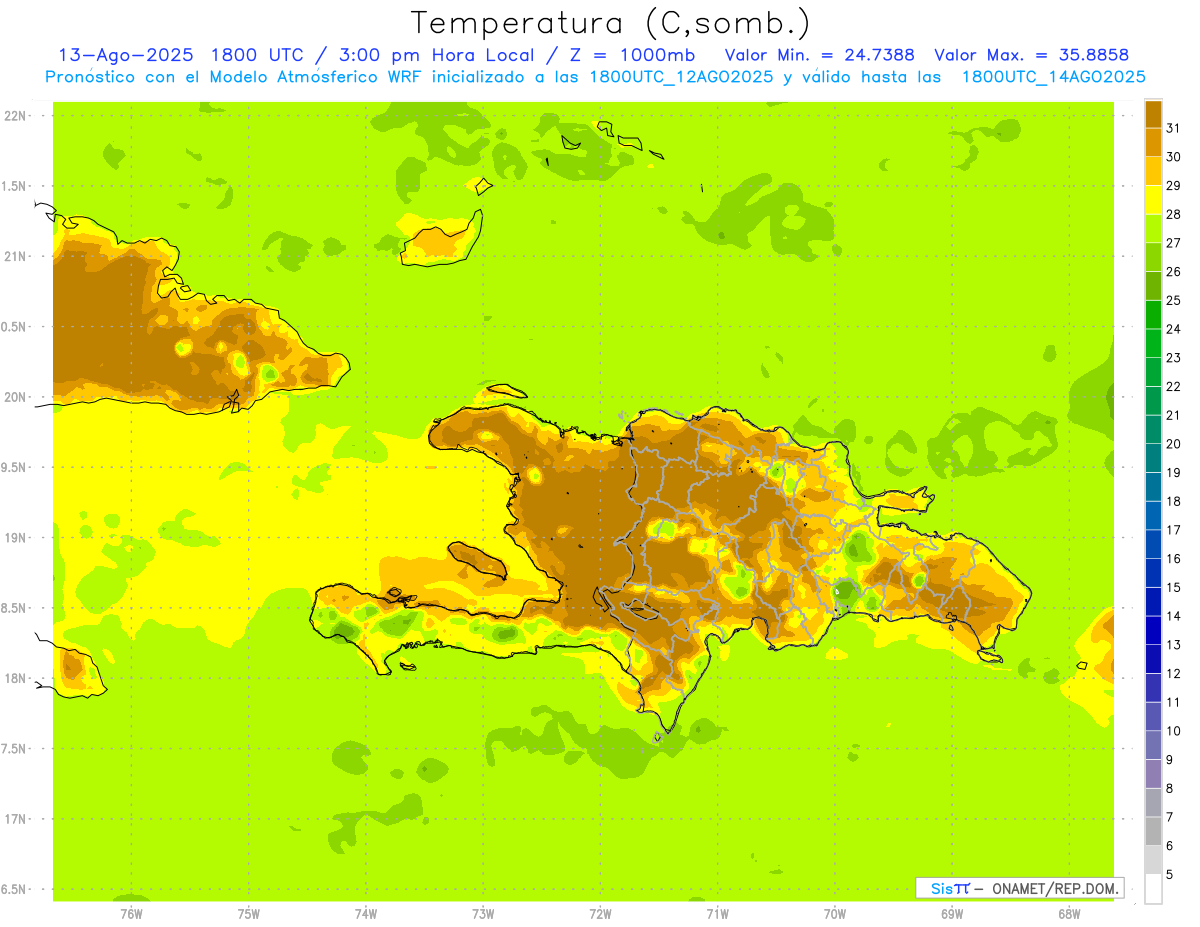Click latitude axis label '7.5N'

13,748
